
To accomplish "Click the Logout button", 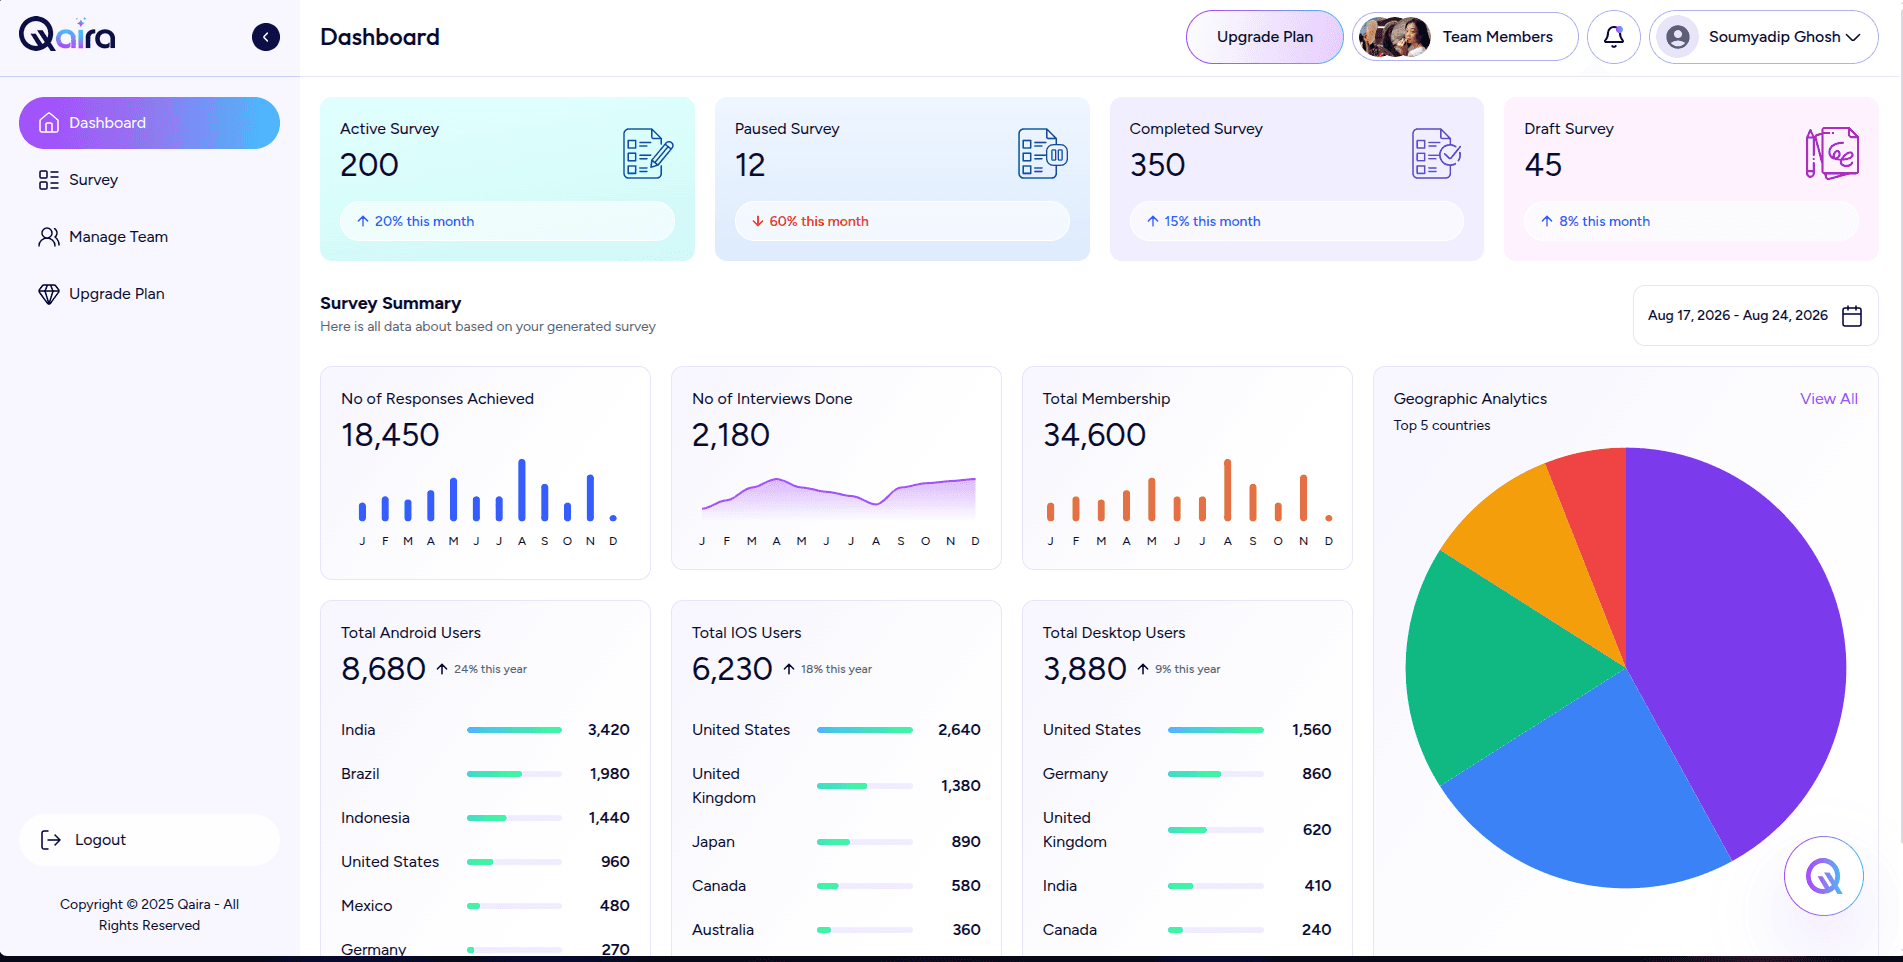I will coord(149,840).
